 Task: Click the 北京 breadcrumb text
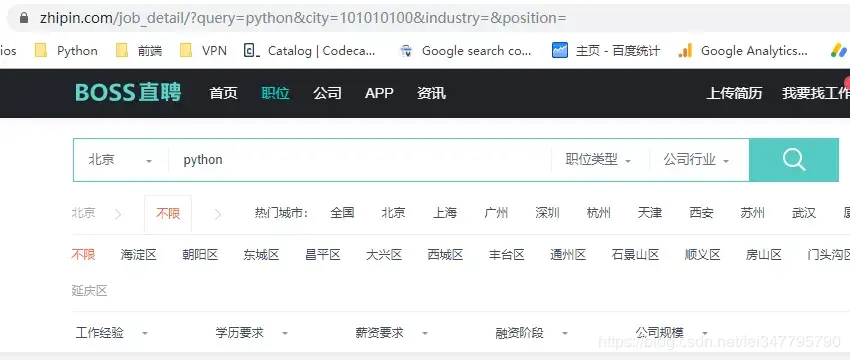coord(83,213)
